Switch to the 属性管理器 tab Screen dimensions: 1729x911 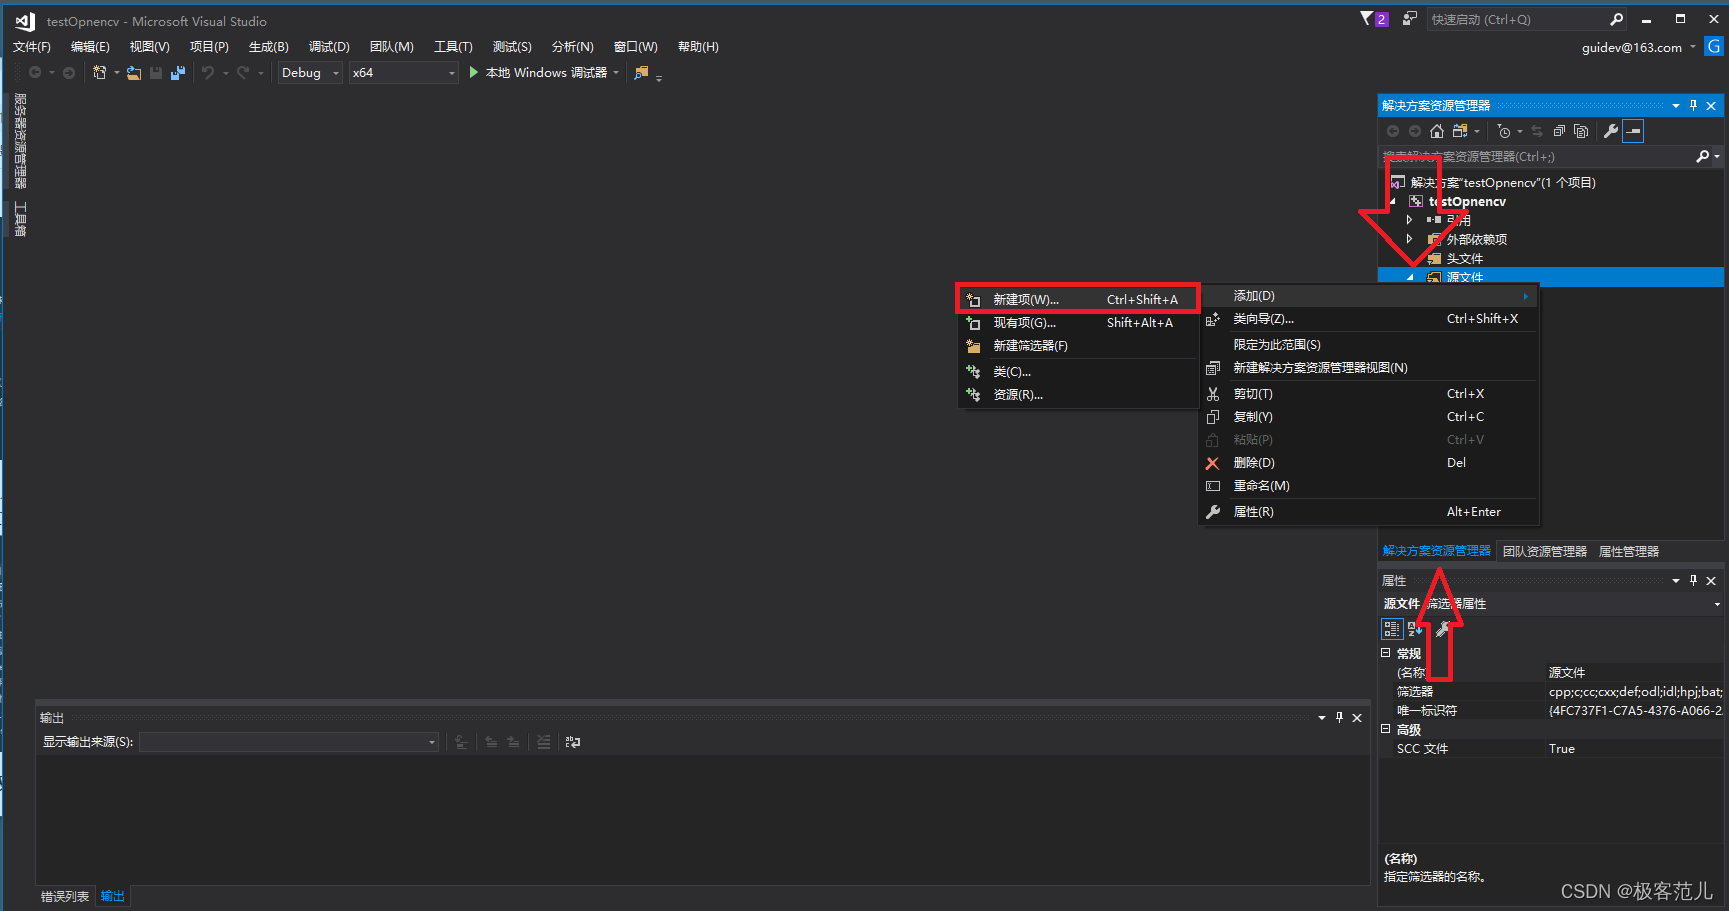point(1628,552)
